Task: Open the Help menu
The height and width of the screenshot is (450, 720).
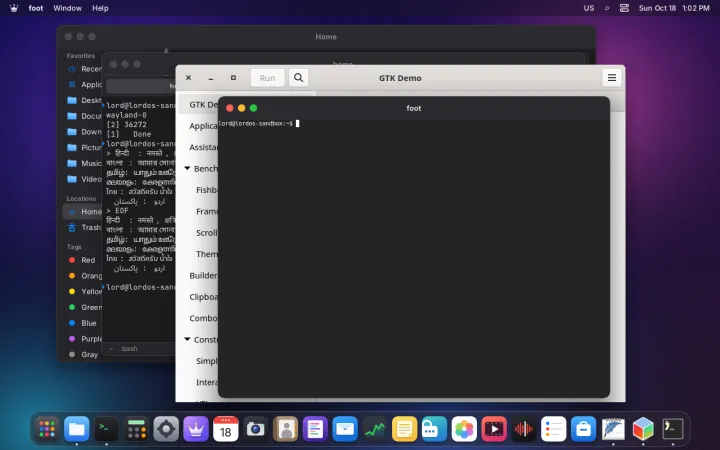Action: click(100, 8)
